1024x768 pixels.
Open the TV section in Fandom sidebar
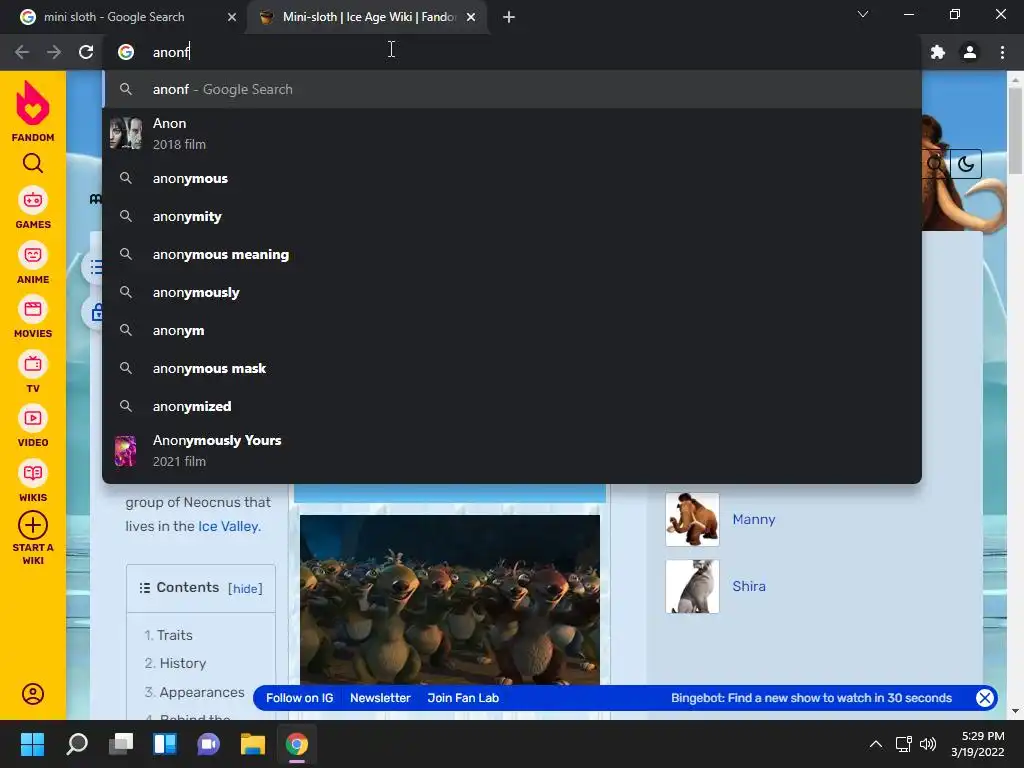(x=33, y=372)
